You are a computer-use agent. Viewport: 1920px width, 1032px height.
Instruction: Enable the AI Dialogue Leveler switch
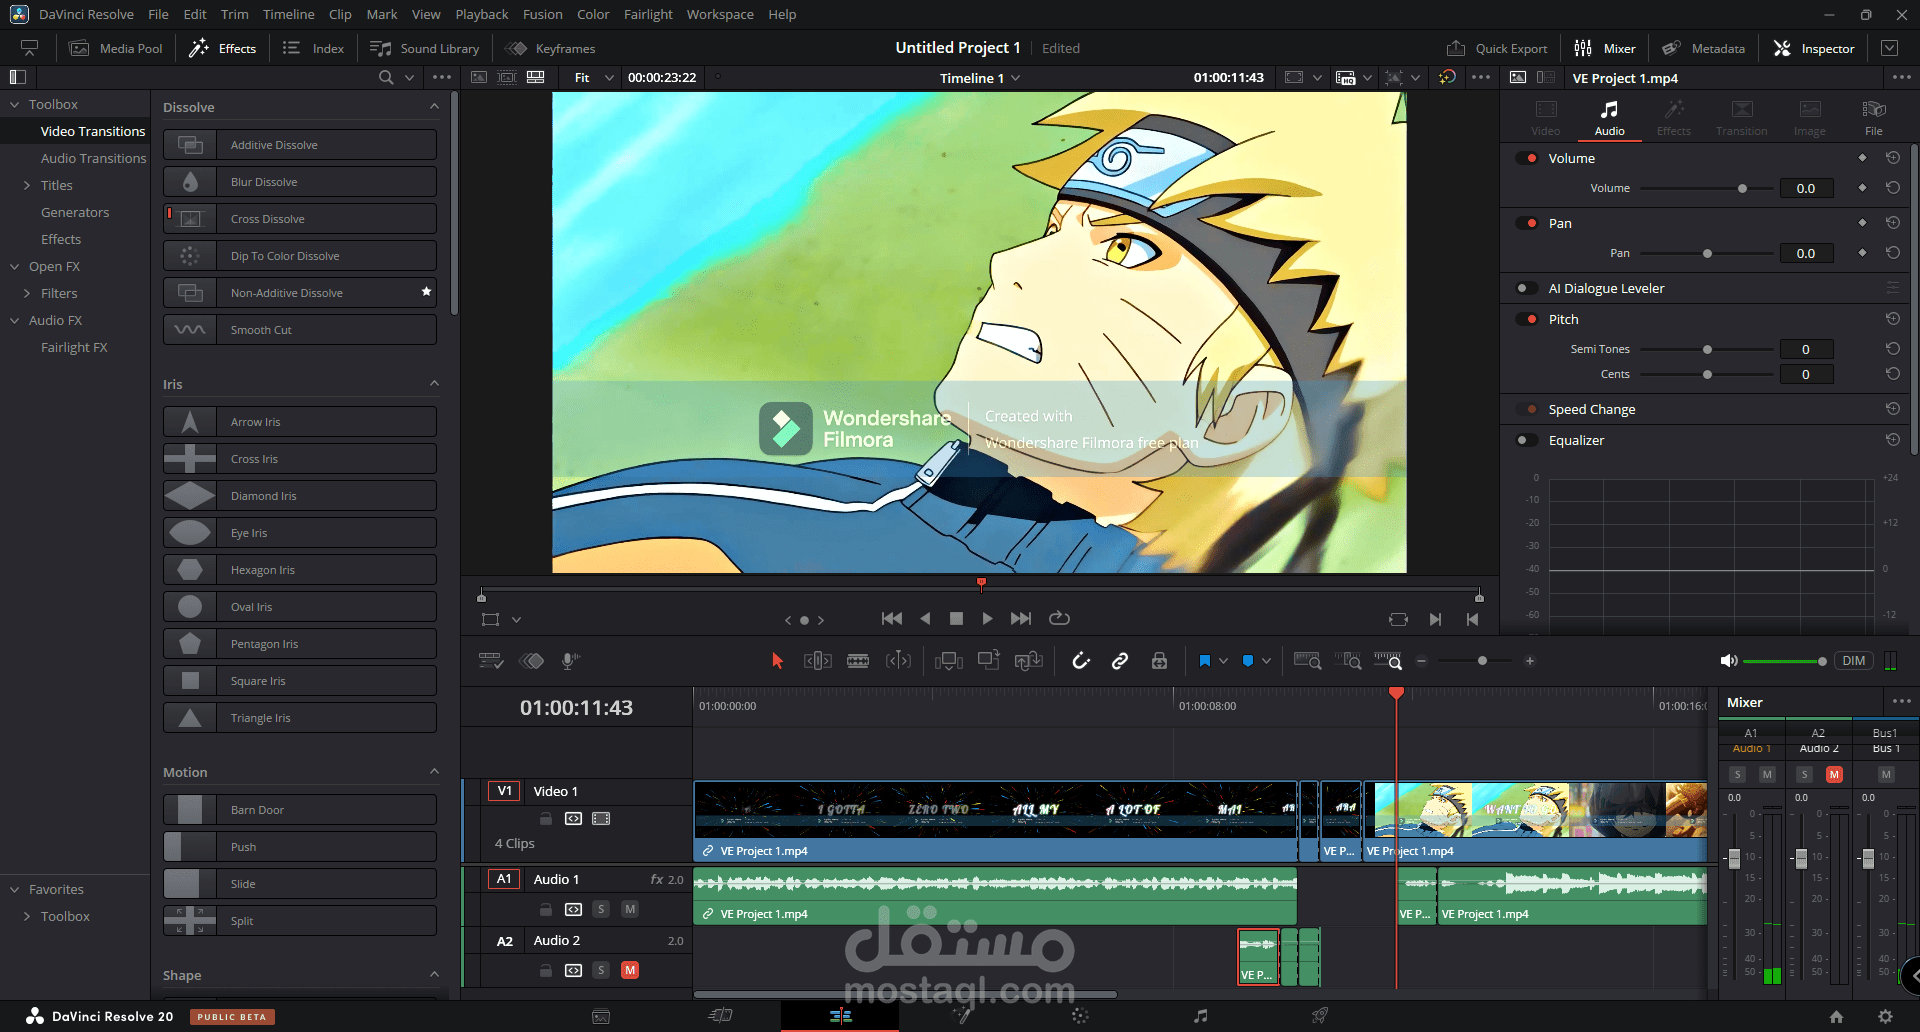click(x=1527, y=288)
